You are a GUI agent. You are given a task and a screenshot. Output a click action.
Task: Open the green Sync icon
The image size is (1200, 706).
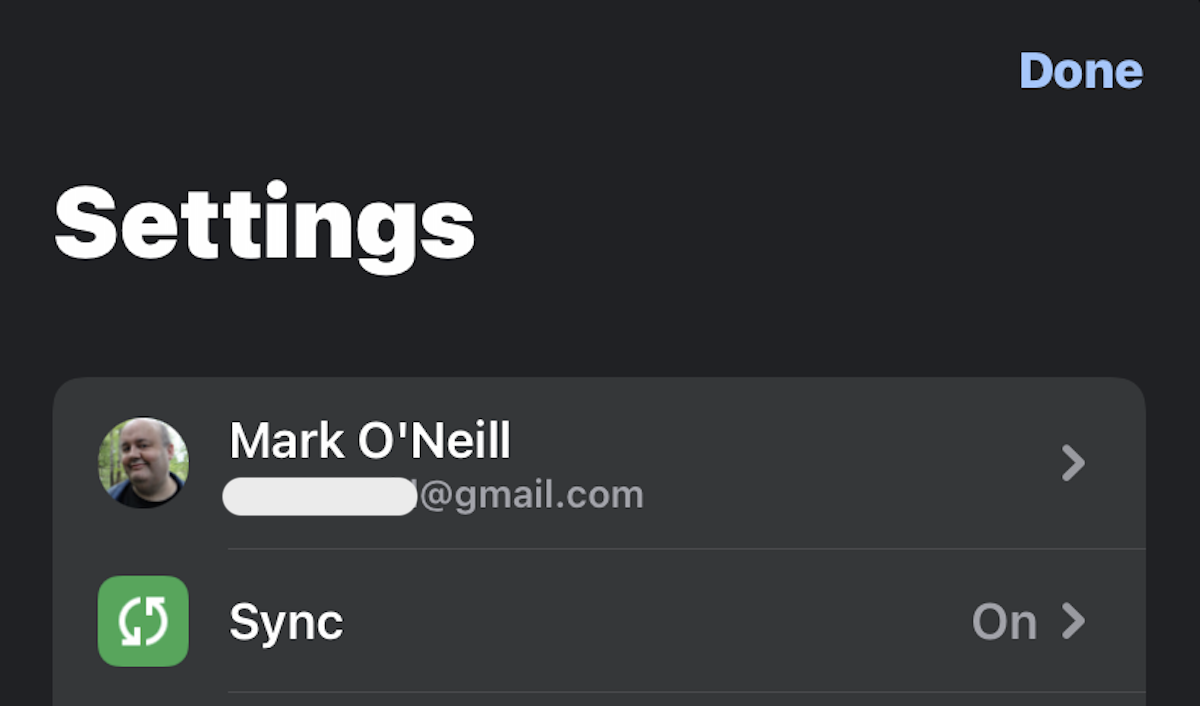pyautogui.click(x=143, y=621)
